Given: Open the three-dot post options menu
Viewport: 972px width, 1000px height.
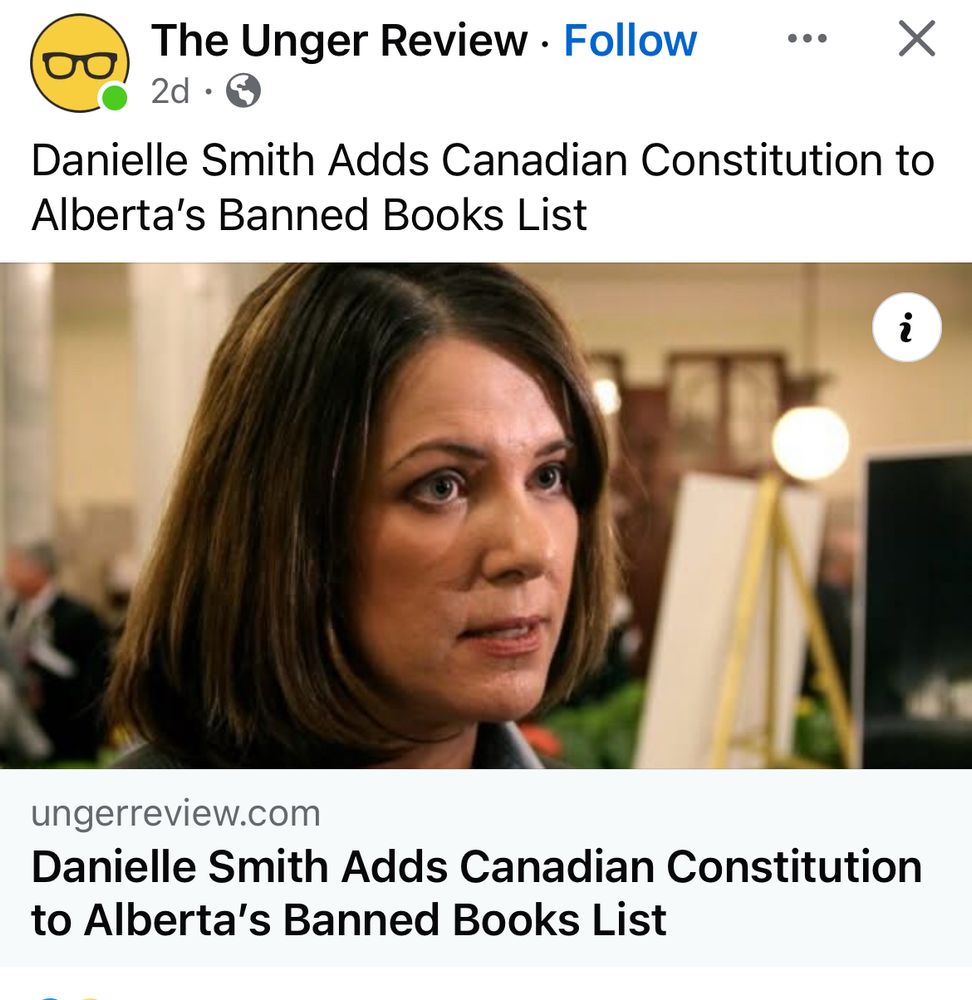Looking at the screenshot, I should point(807,39).
